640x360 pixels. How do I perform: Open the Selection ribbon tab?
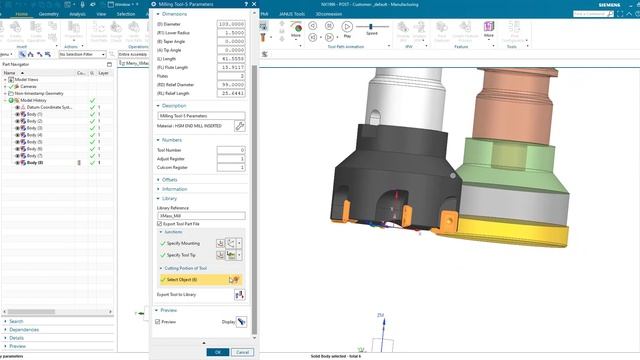pyautogui.click(x=126, y=14)
